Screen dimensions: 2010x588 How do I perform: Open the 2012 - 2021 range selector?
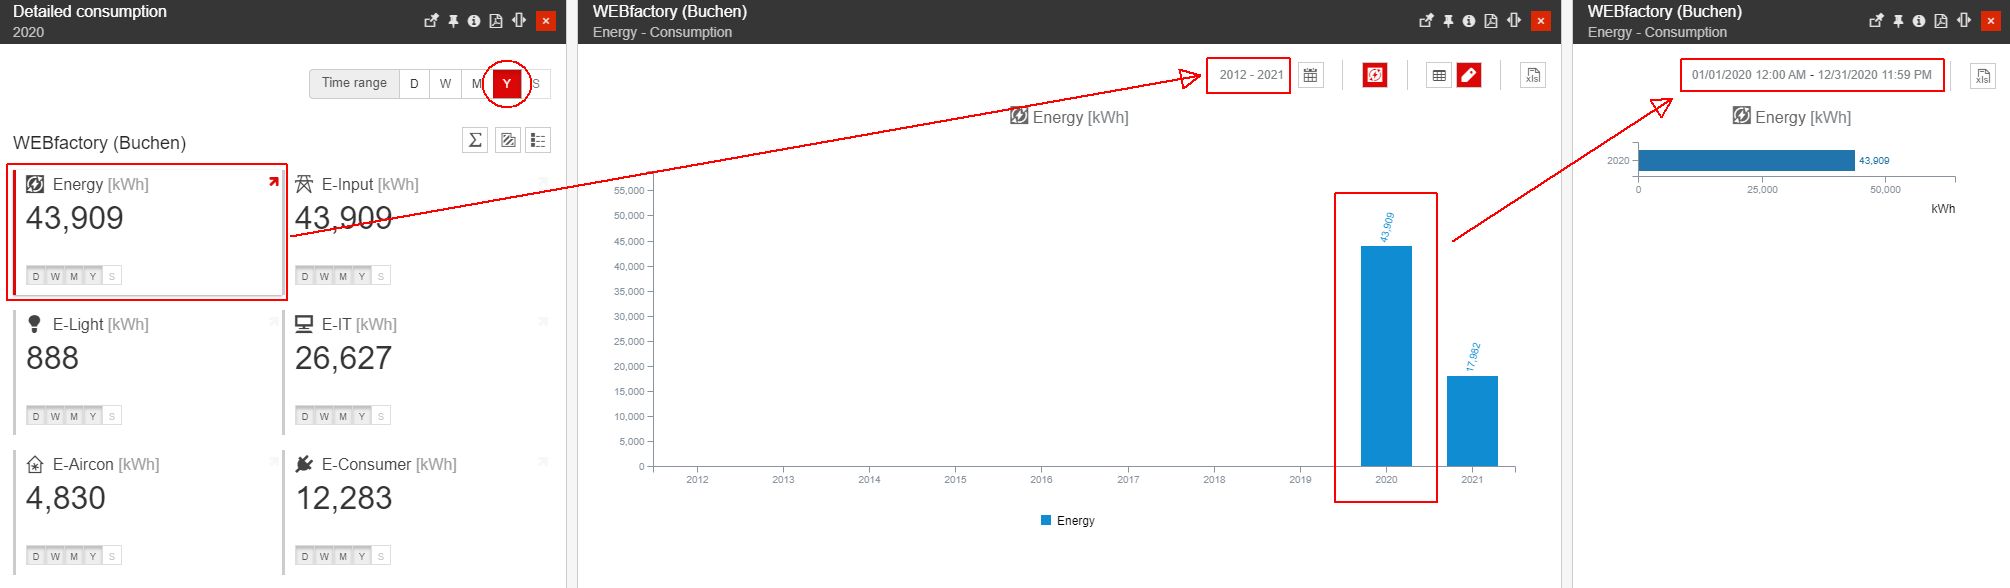click(x=1250, y=75)
